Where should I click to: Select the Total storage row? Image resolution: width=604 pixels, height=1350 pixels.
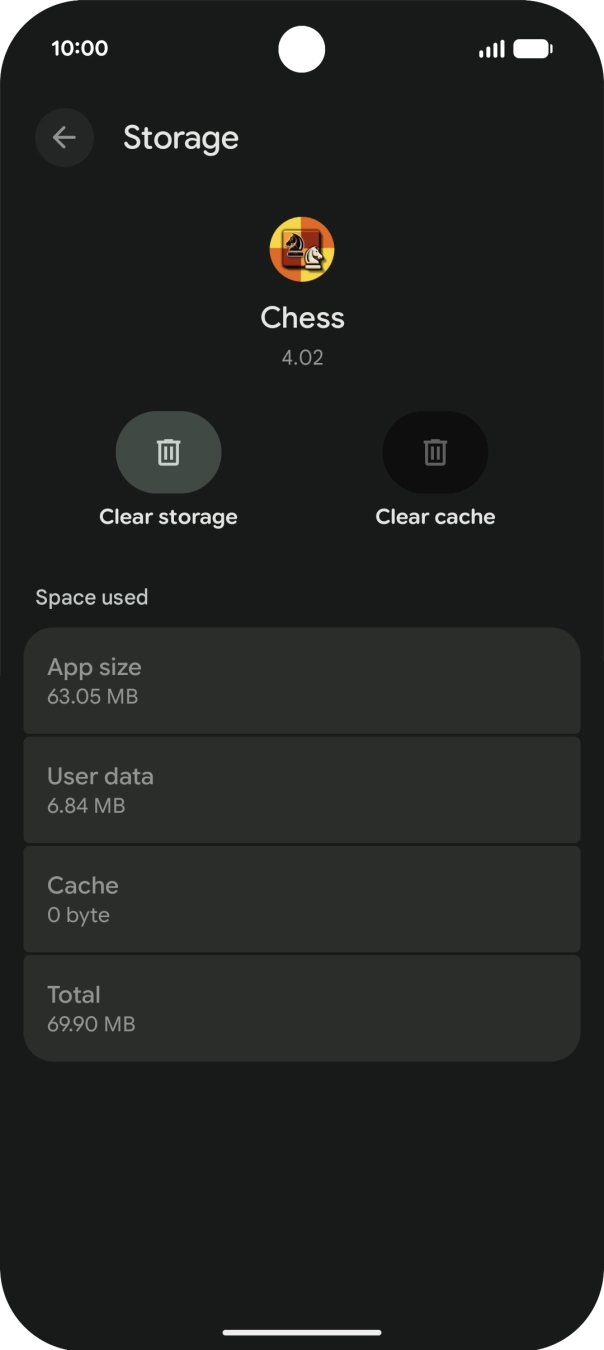302,1008
